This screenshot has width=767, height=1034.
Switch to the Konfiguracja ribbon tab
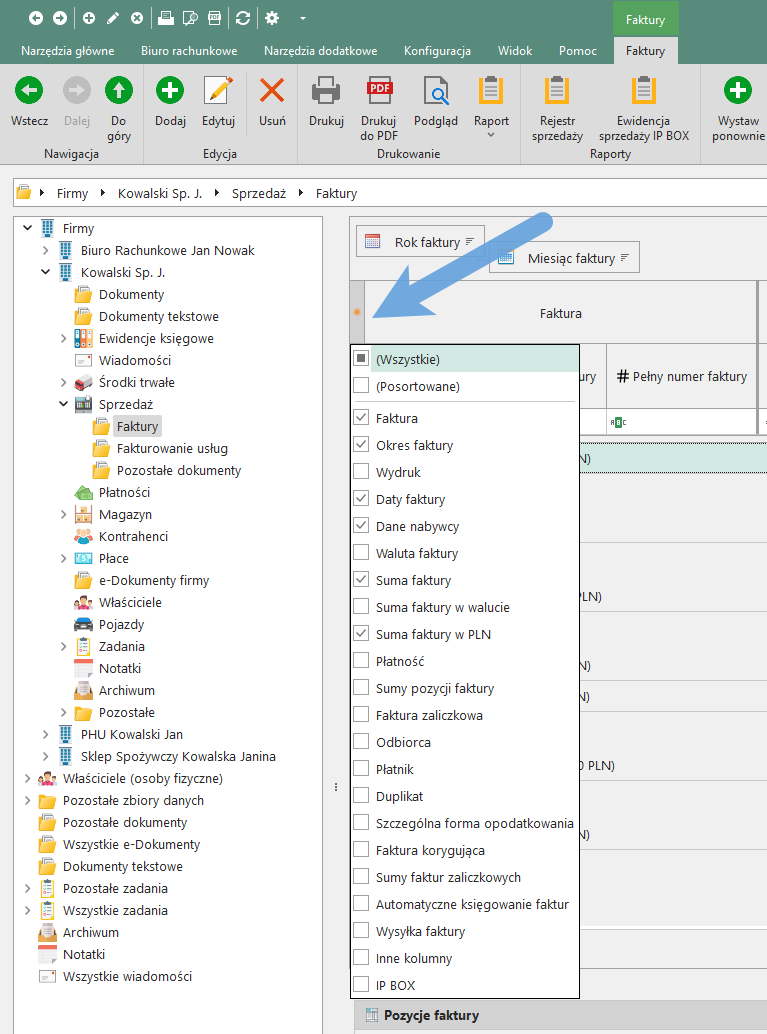[x=437, y=51]
